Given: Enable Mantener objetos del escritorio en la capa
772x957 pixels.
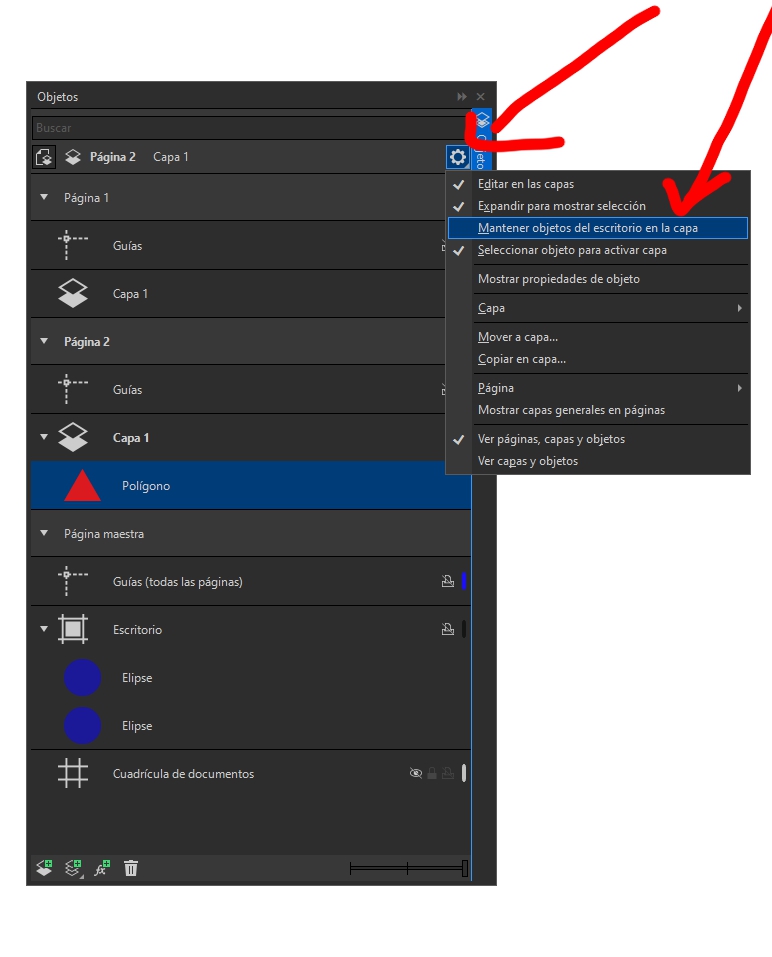Looking at the screenshot, I should tap(588, 228).
